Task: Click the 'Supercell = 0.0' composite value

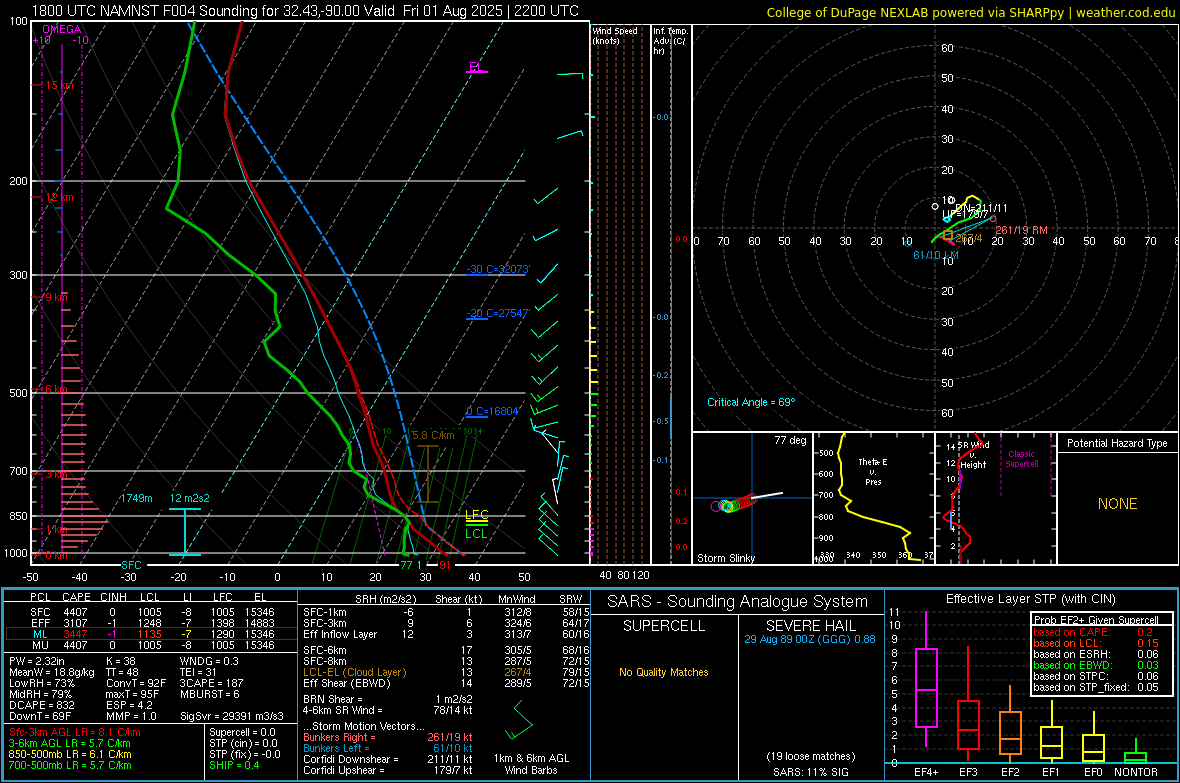Action: [242, 732]
